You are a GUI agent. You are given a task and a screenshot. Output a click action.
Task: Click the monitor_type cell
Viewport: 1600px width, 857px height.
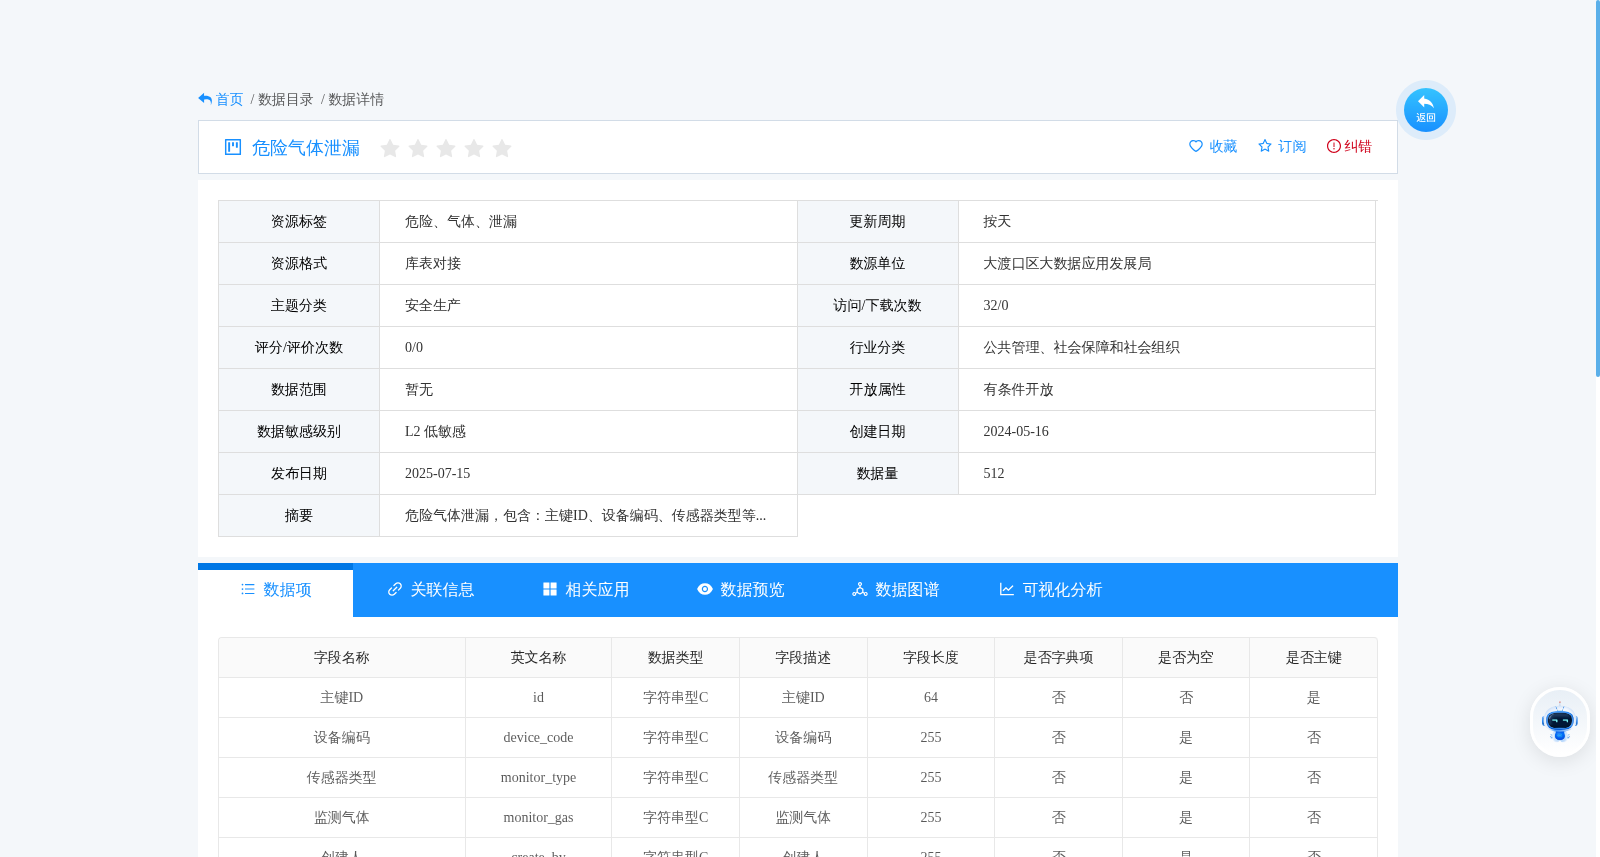(x=538, y=778)
